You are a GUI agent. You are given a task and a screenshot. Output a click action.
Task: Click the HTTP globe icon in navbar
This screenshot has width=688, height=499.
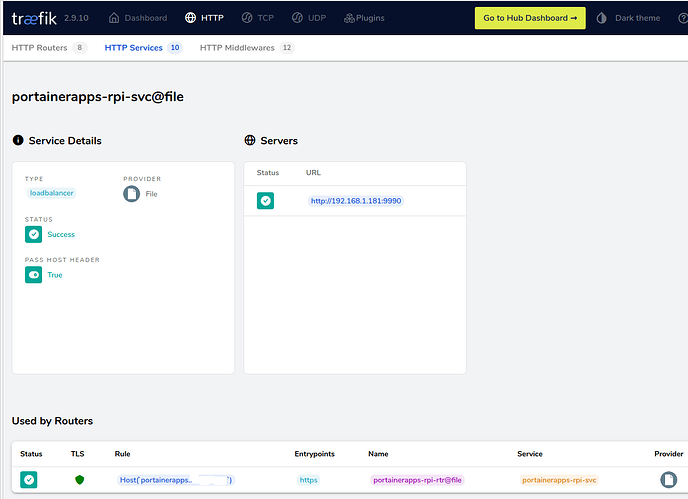190,18
